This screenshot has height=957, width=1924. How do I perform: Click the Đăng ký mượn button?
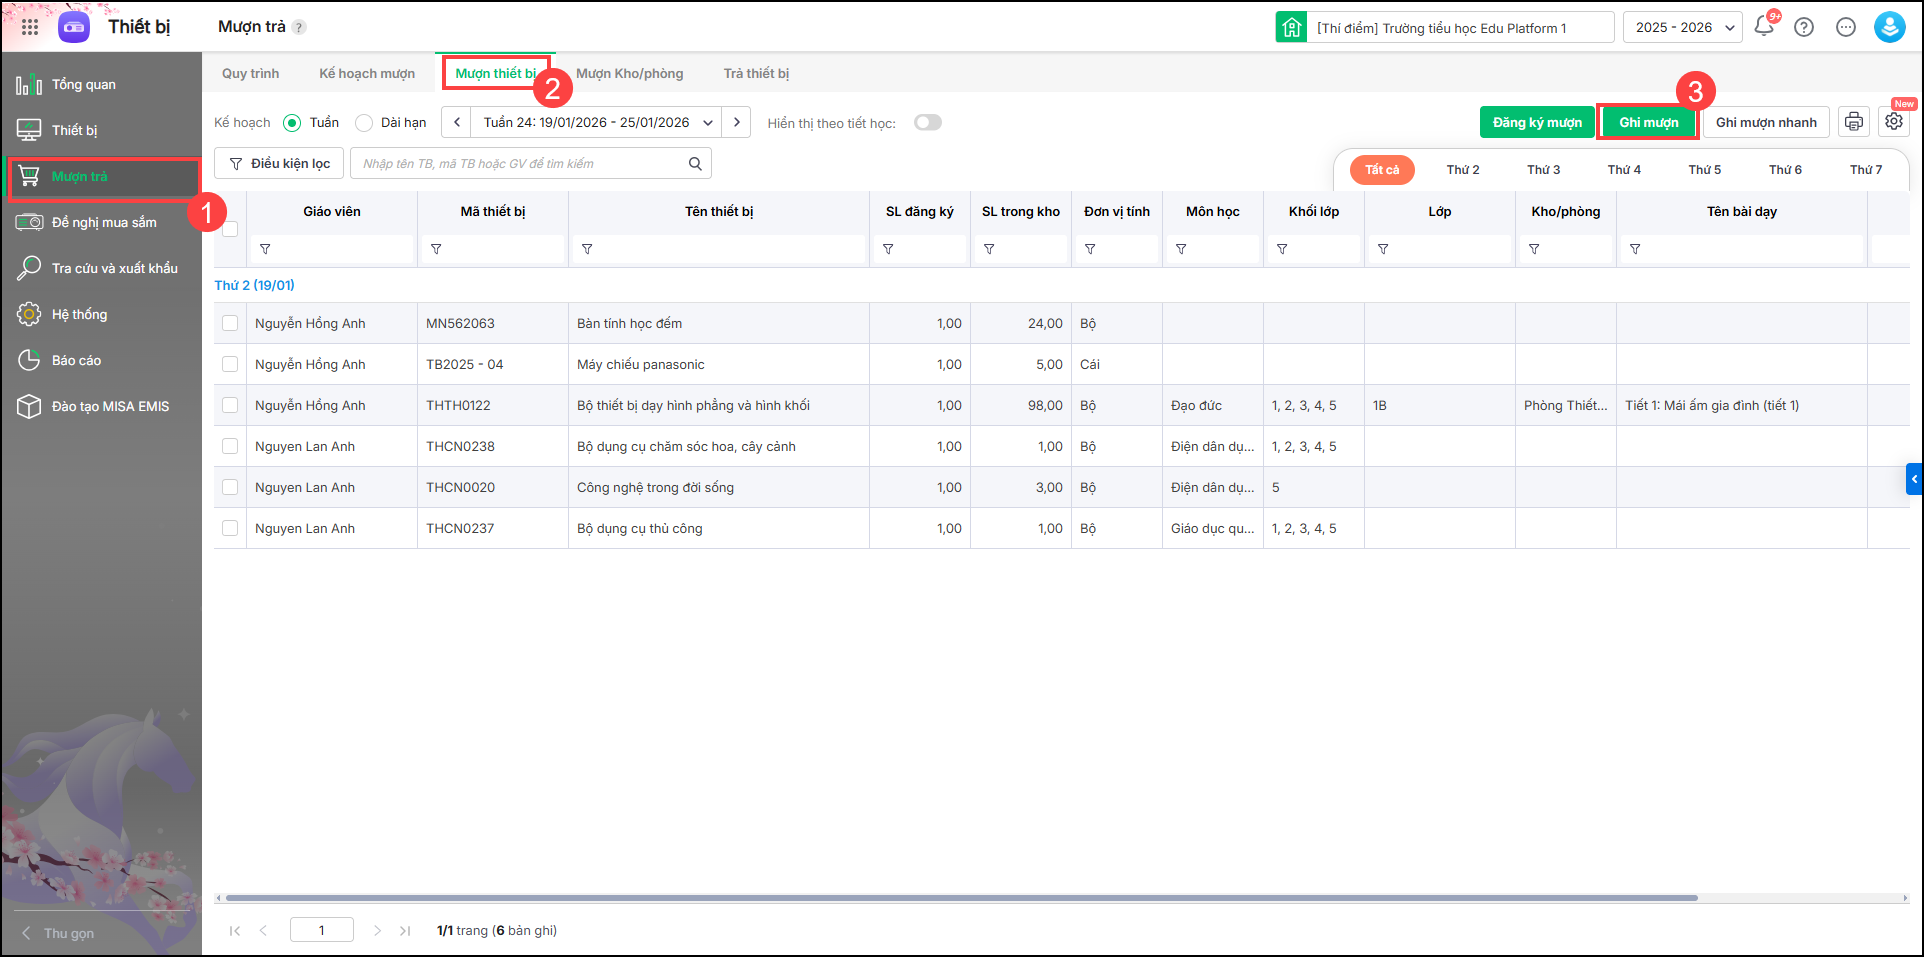click(1537, 123)
